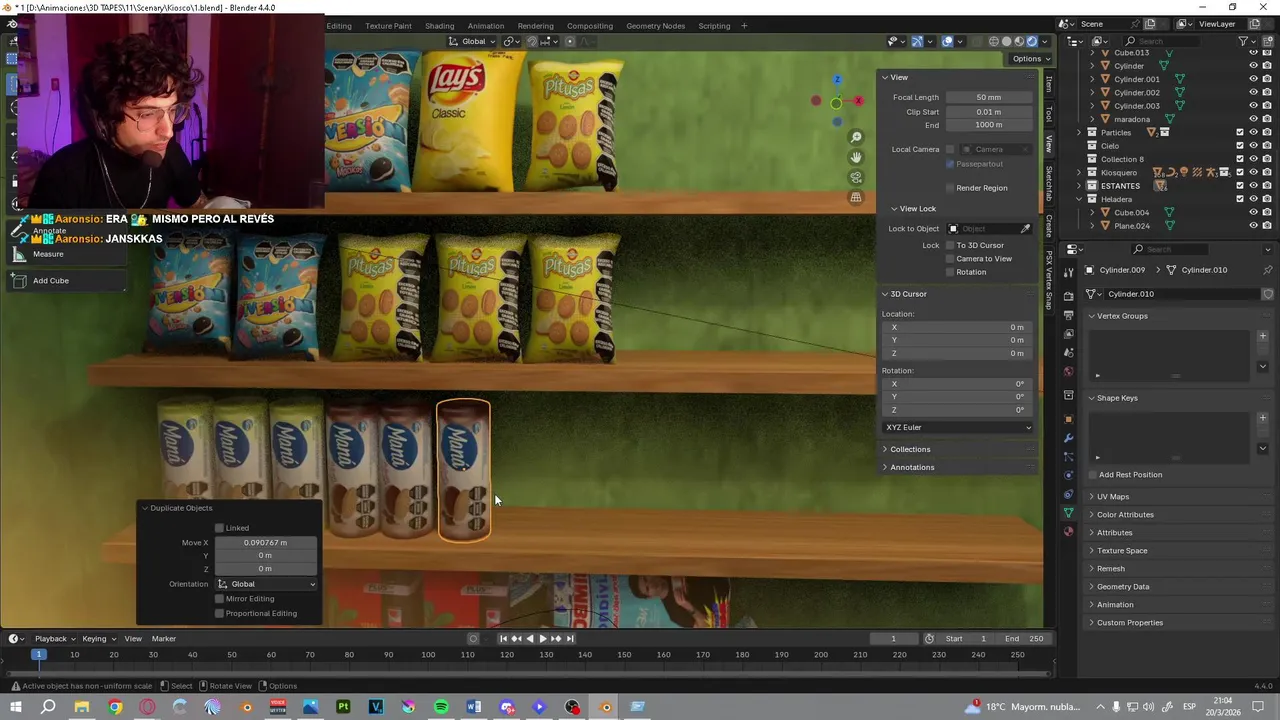
Task: Switch perspective/orthographic grid gizmo
Action: pyautogui.click(x=856, y=197)
